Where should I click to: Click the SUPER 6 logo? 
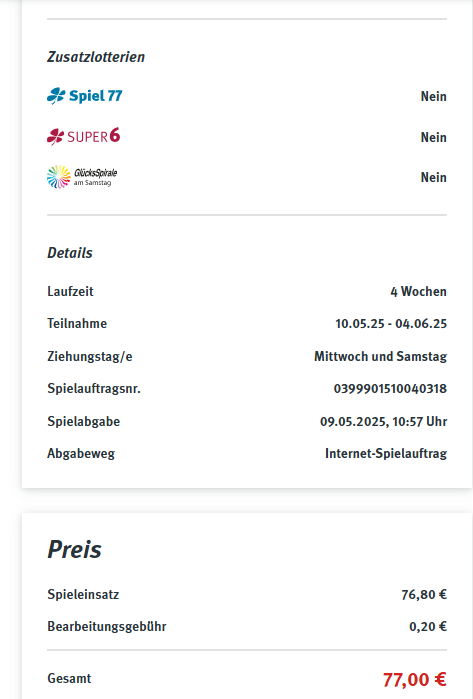[x=83, y=136]
